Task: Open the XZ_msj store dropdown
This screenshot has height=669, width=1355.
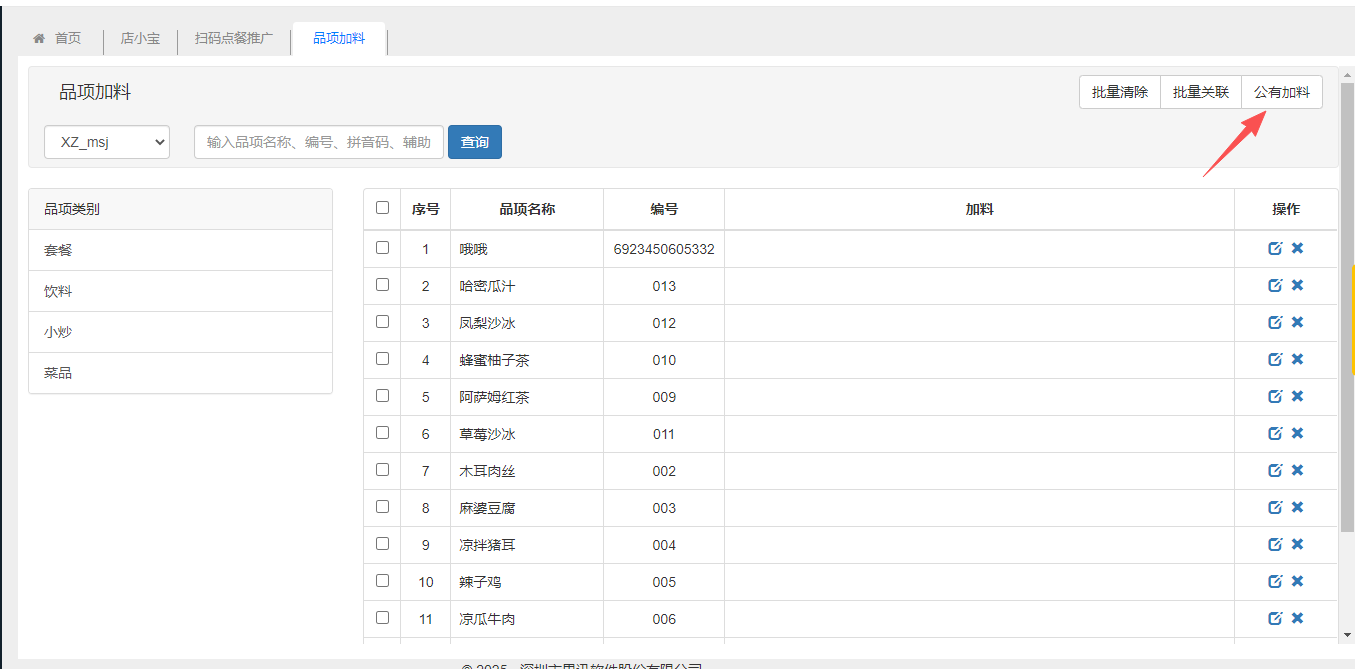Action: (x=107, y=142)
